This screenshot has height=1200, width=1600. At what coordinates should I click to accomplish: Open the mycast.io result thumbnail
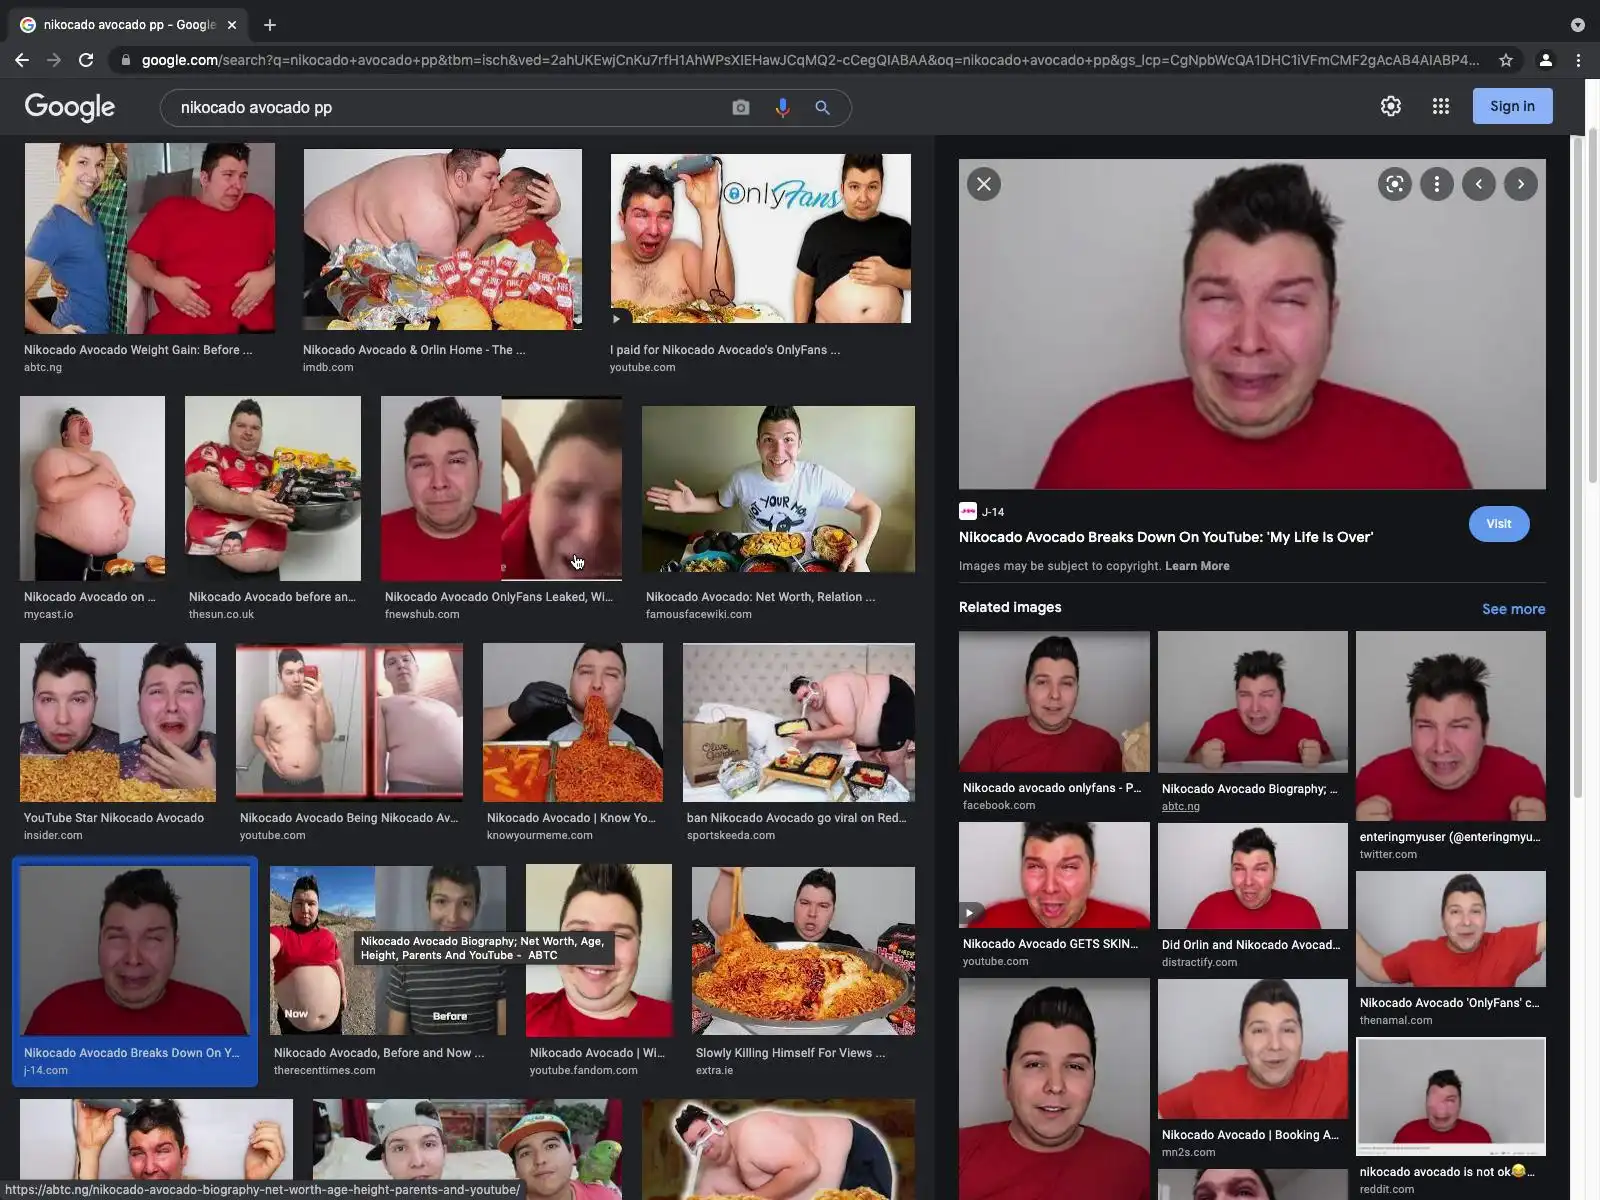(92, 488)
